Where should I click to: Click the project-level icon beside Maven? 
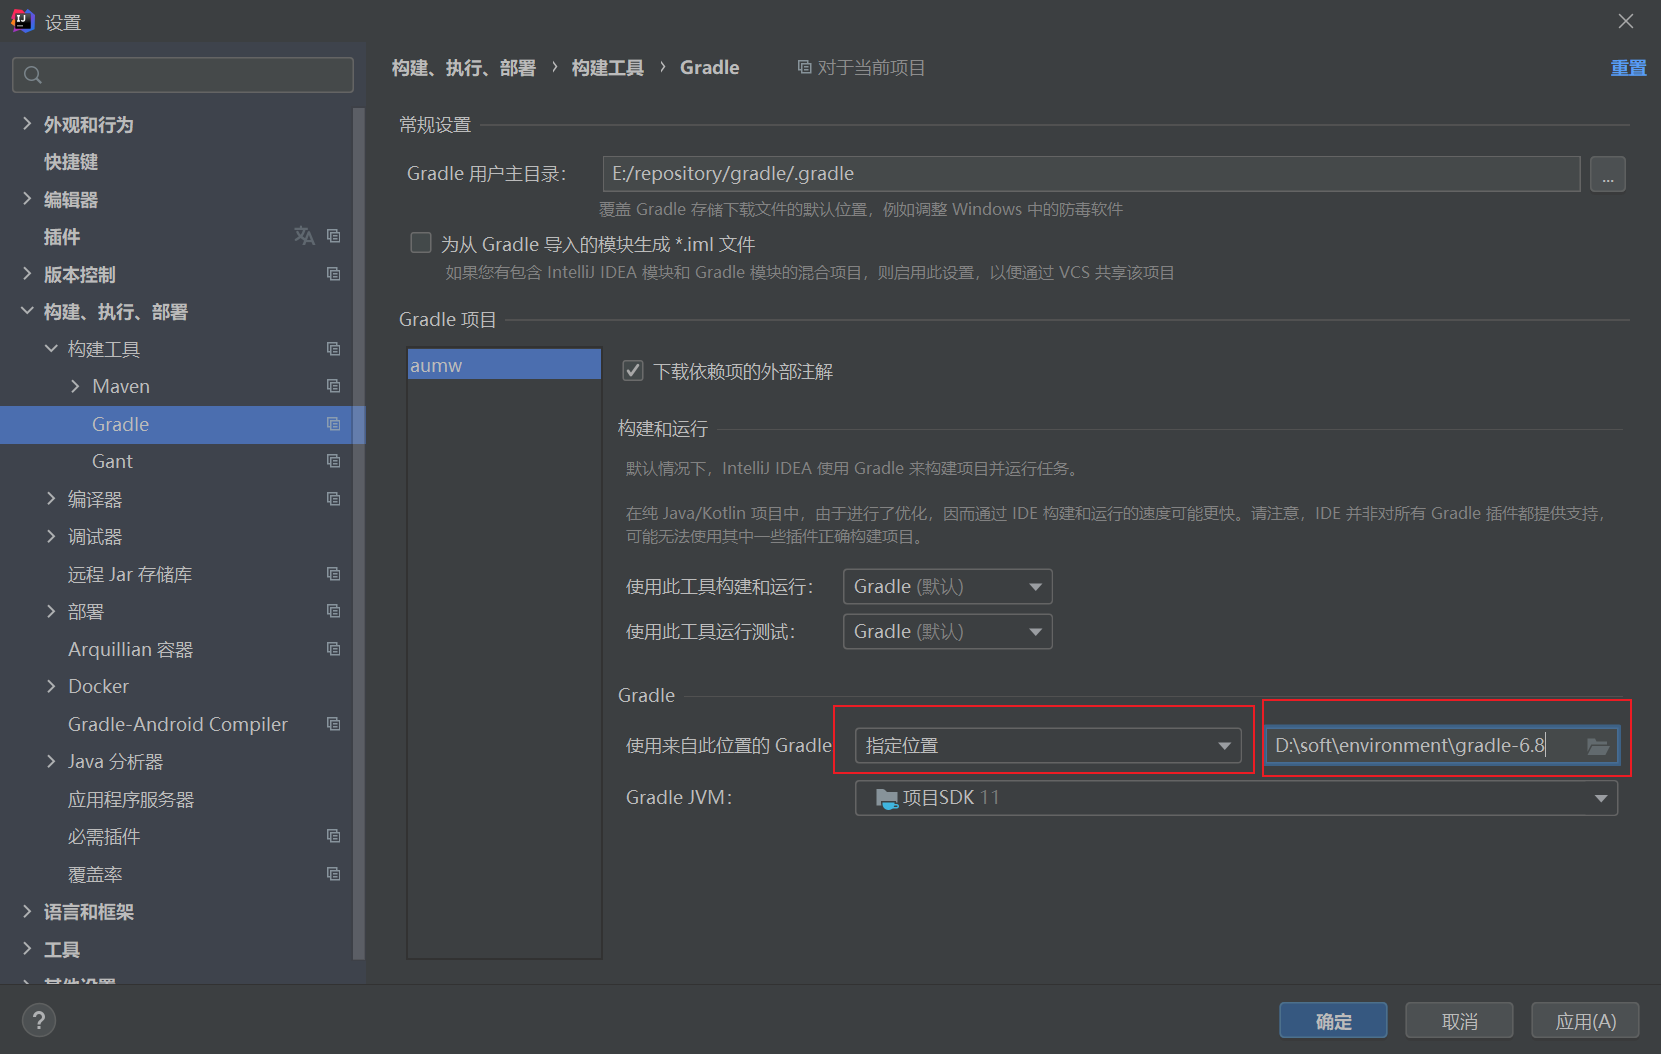point(334,386)
